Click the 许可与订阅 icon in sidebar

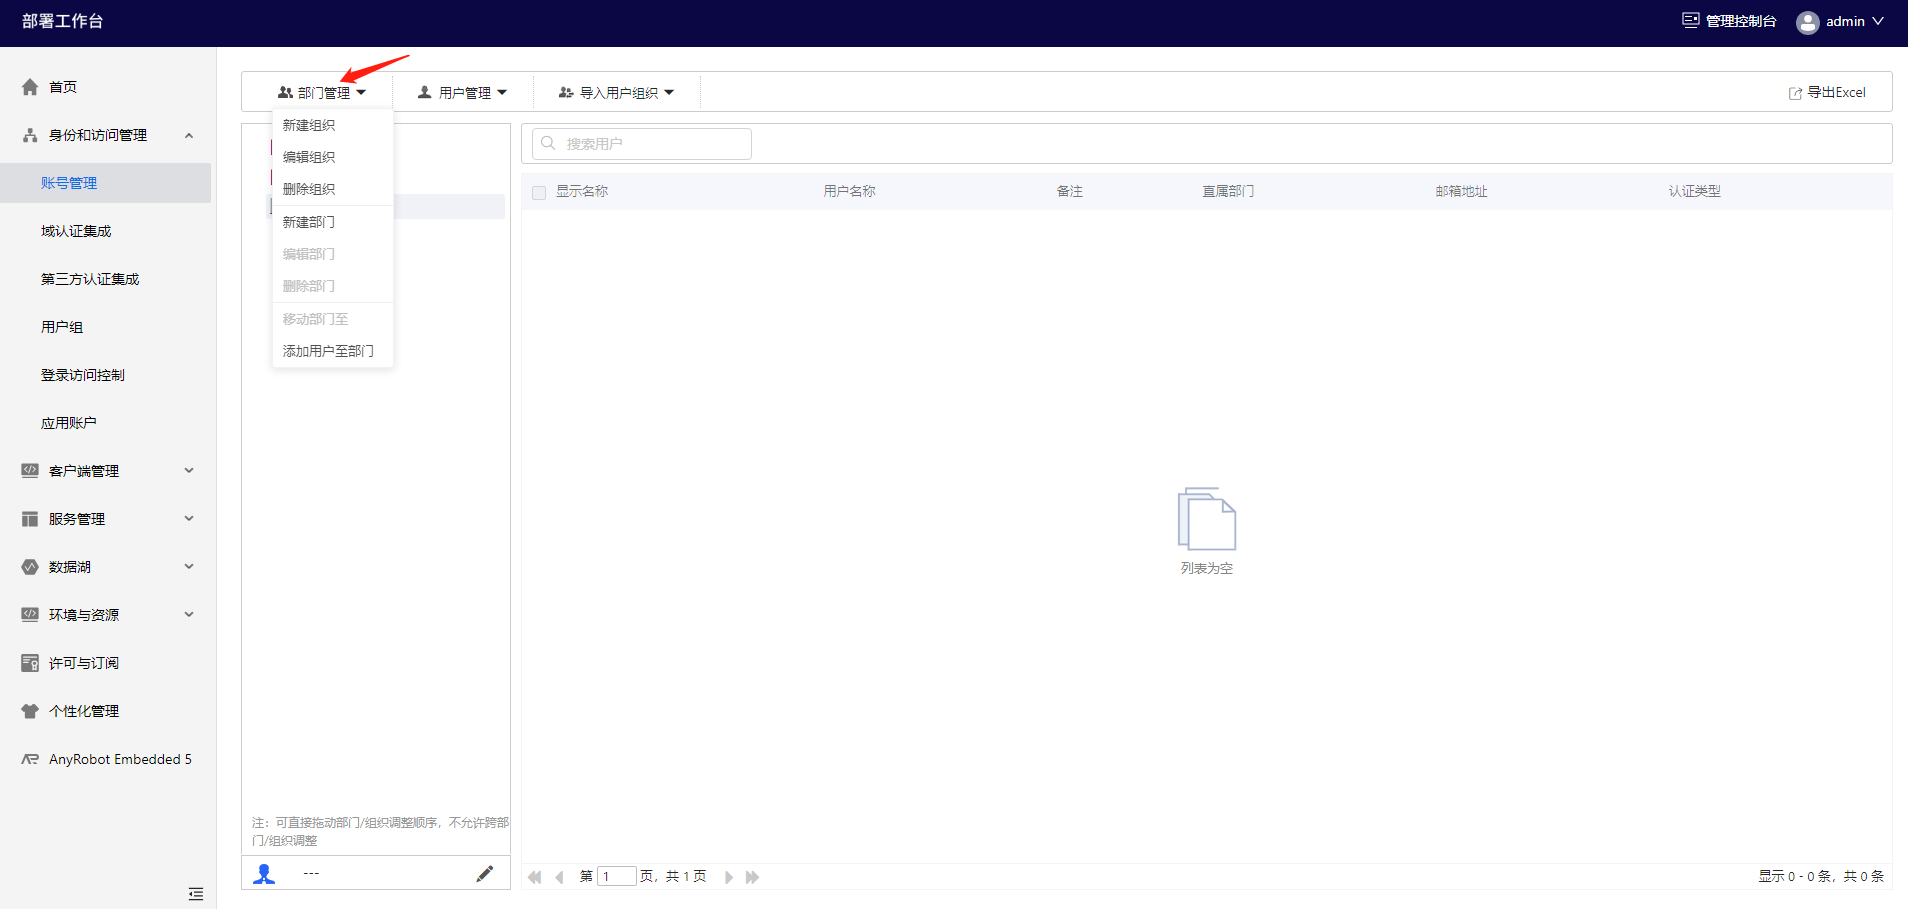coord(30,663)
